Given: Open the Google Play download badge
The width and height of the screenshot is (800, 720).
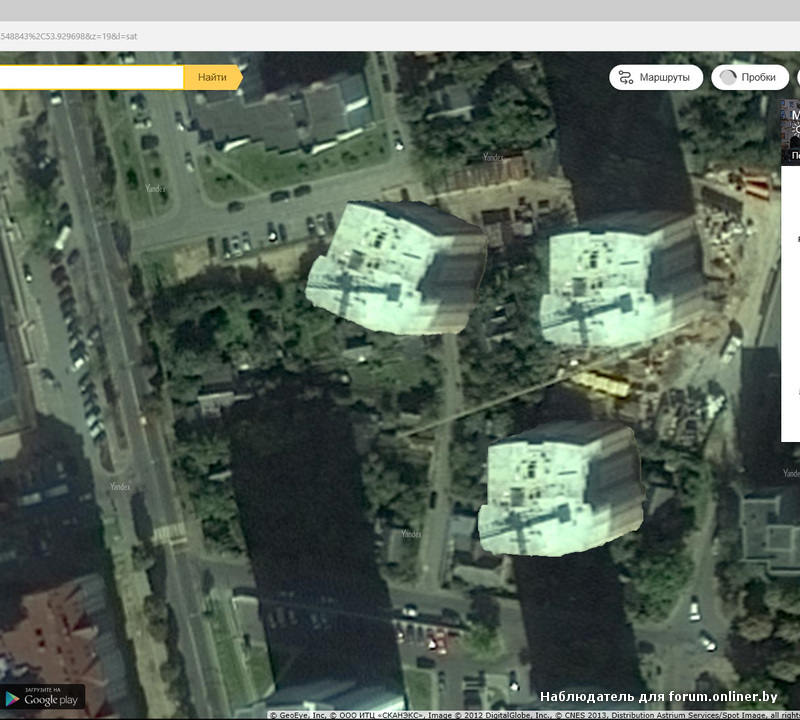Looking at the screenshot, I should (42, 697).
